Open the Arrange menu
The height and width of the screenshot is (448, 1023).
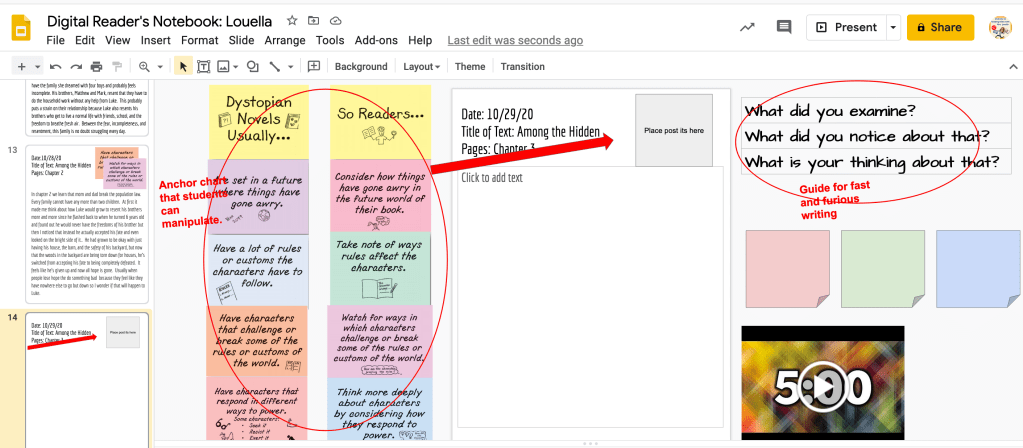pyautogui.click(x=285, y=40)
